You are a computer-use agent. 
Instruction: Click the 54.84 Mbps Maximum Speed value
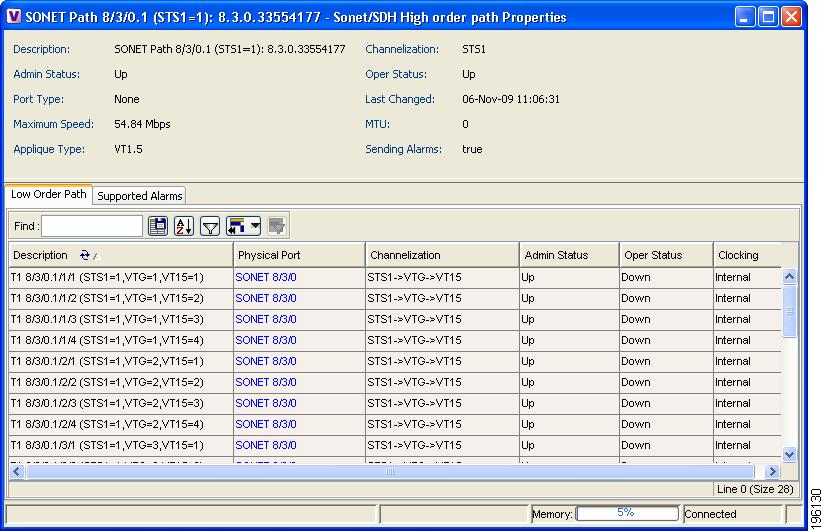[142, 124]
